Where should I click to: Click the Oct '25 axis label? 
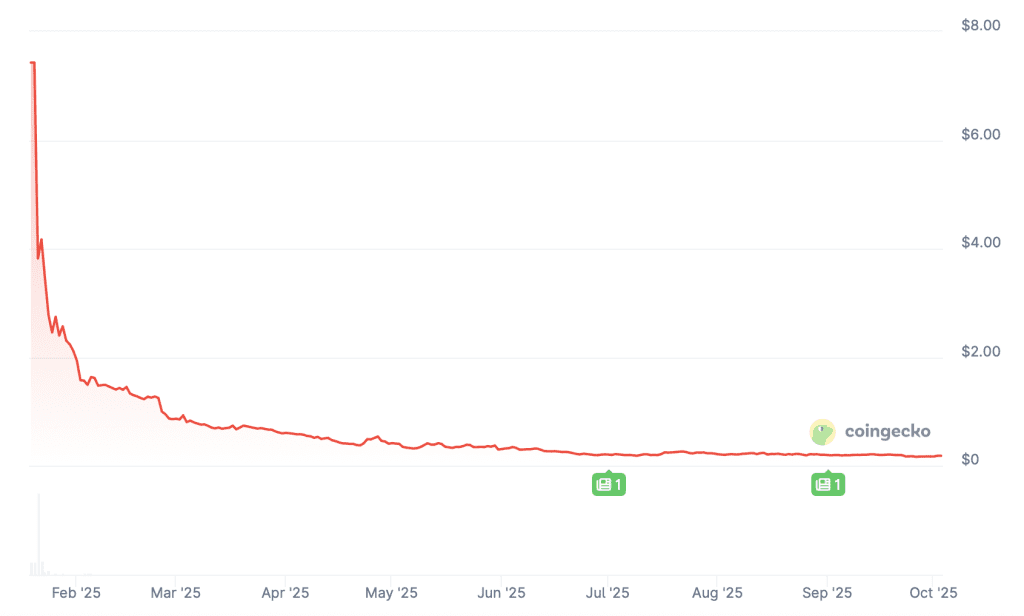(932, 593)
